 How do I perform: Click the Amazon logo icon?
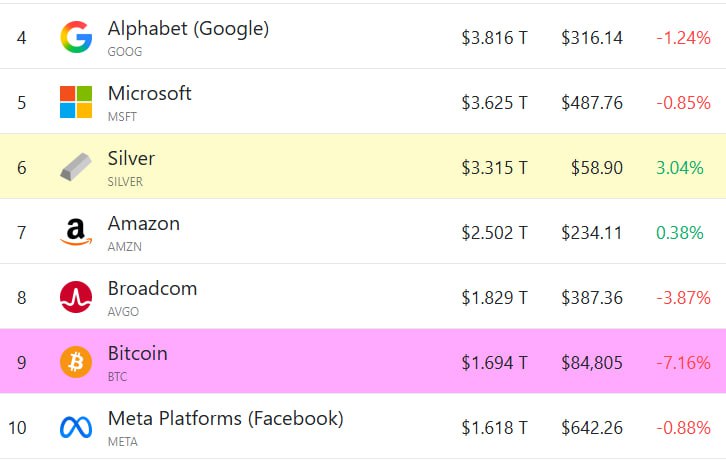coord(76,232)
